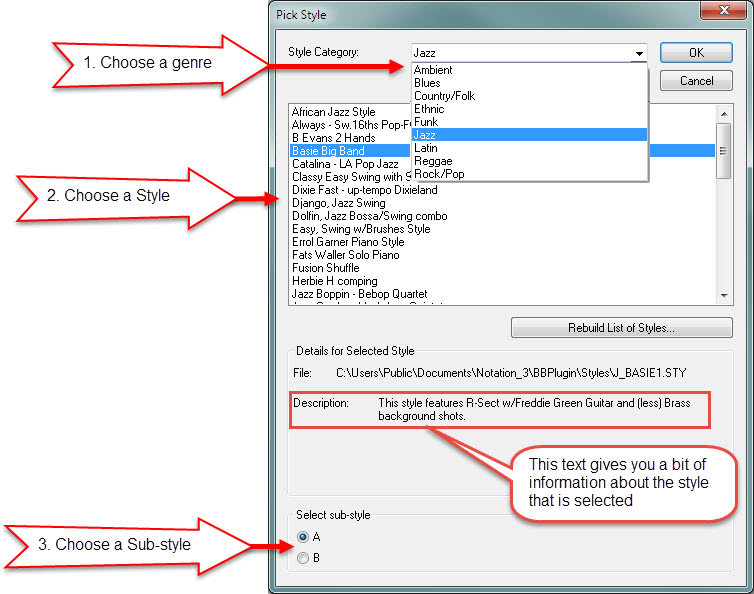Image resolution: width=754 pixels, height=594 pixels.
Task: Select the Fusion Shuffle style
Action: tap(325, 268)
